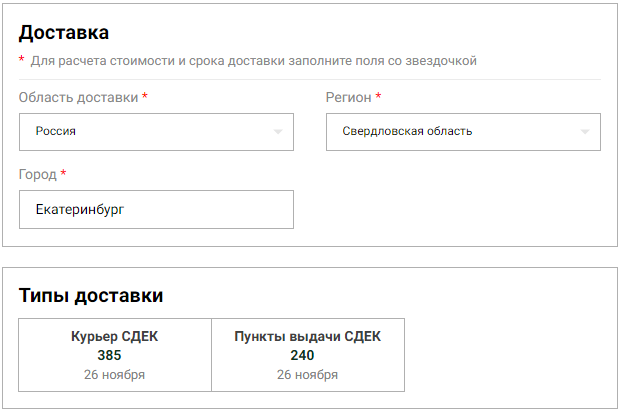622x413 pixels.
Task: Click the hint text about required starred fields
Action: 253,61
